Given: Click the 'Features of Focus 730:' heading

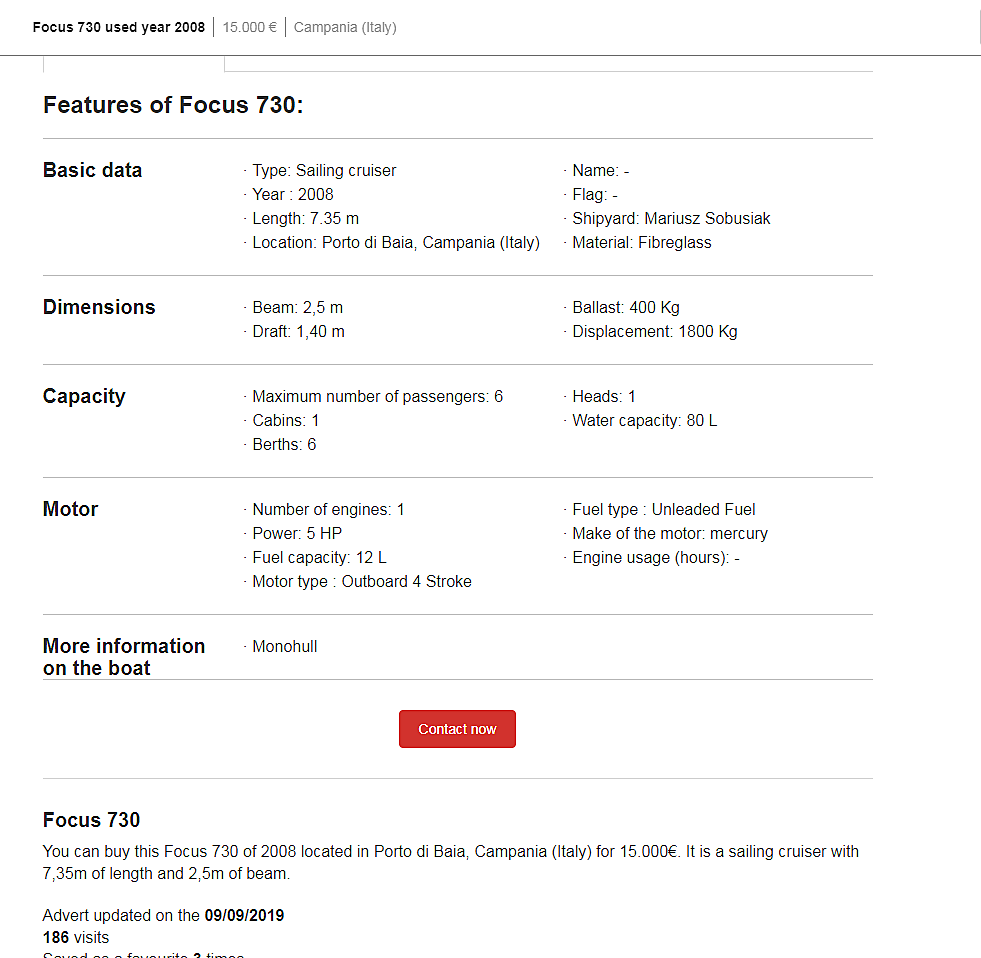Looking at the screenshot, I should pyautogui.click(x=173, y=105).
